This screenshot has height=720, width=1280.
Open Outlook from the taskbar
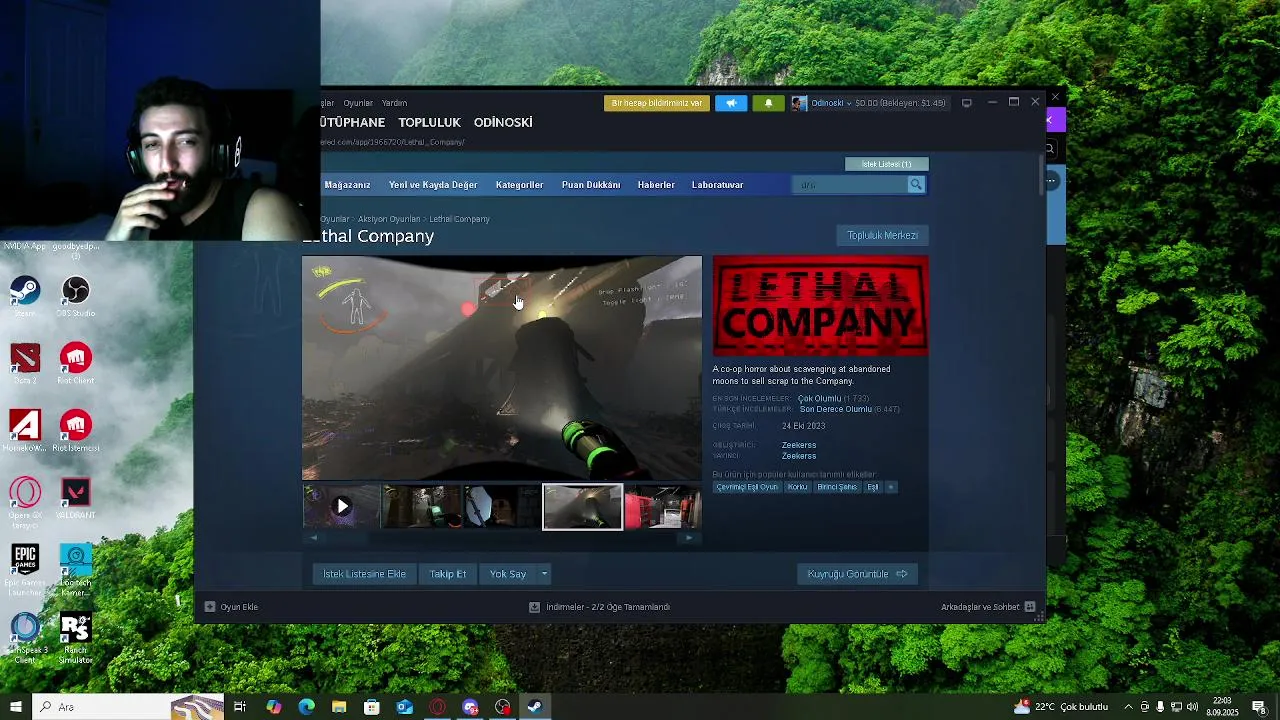pos(404,707)
